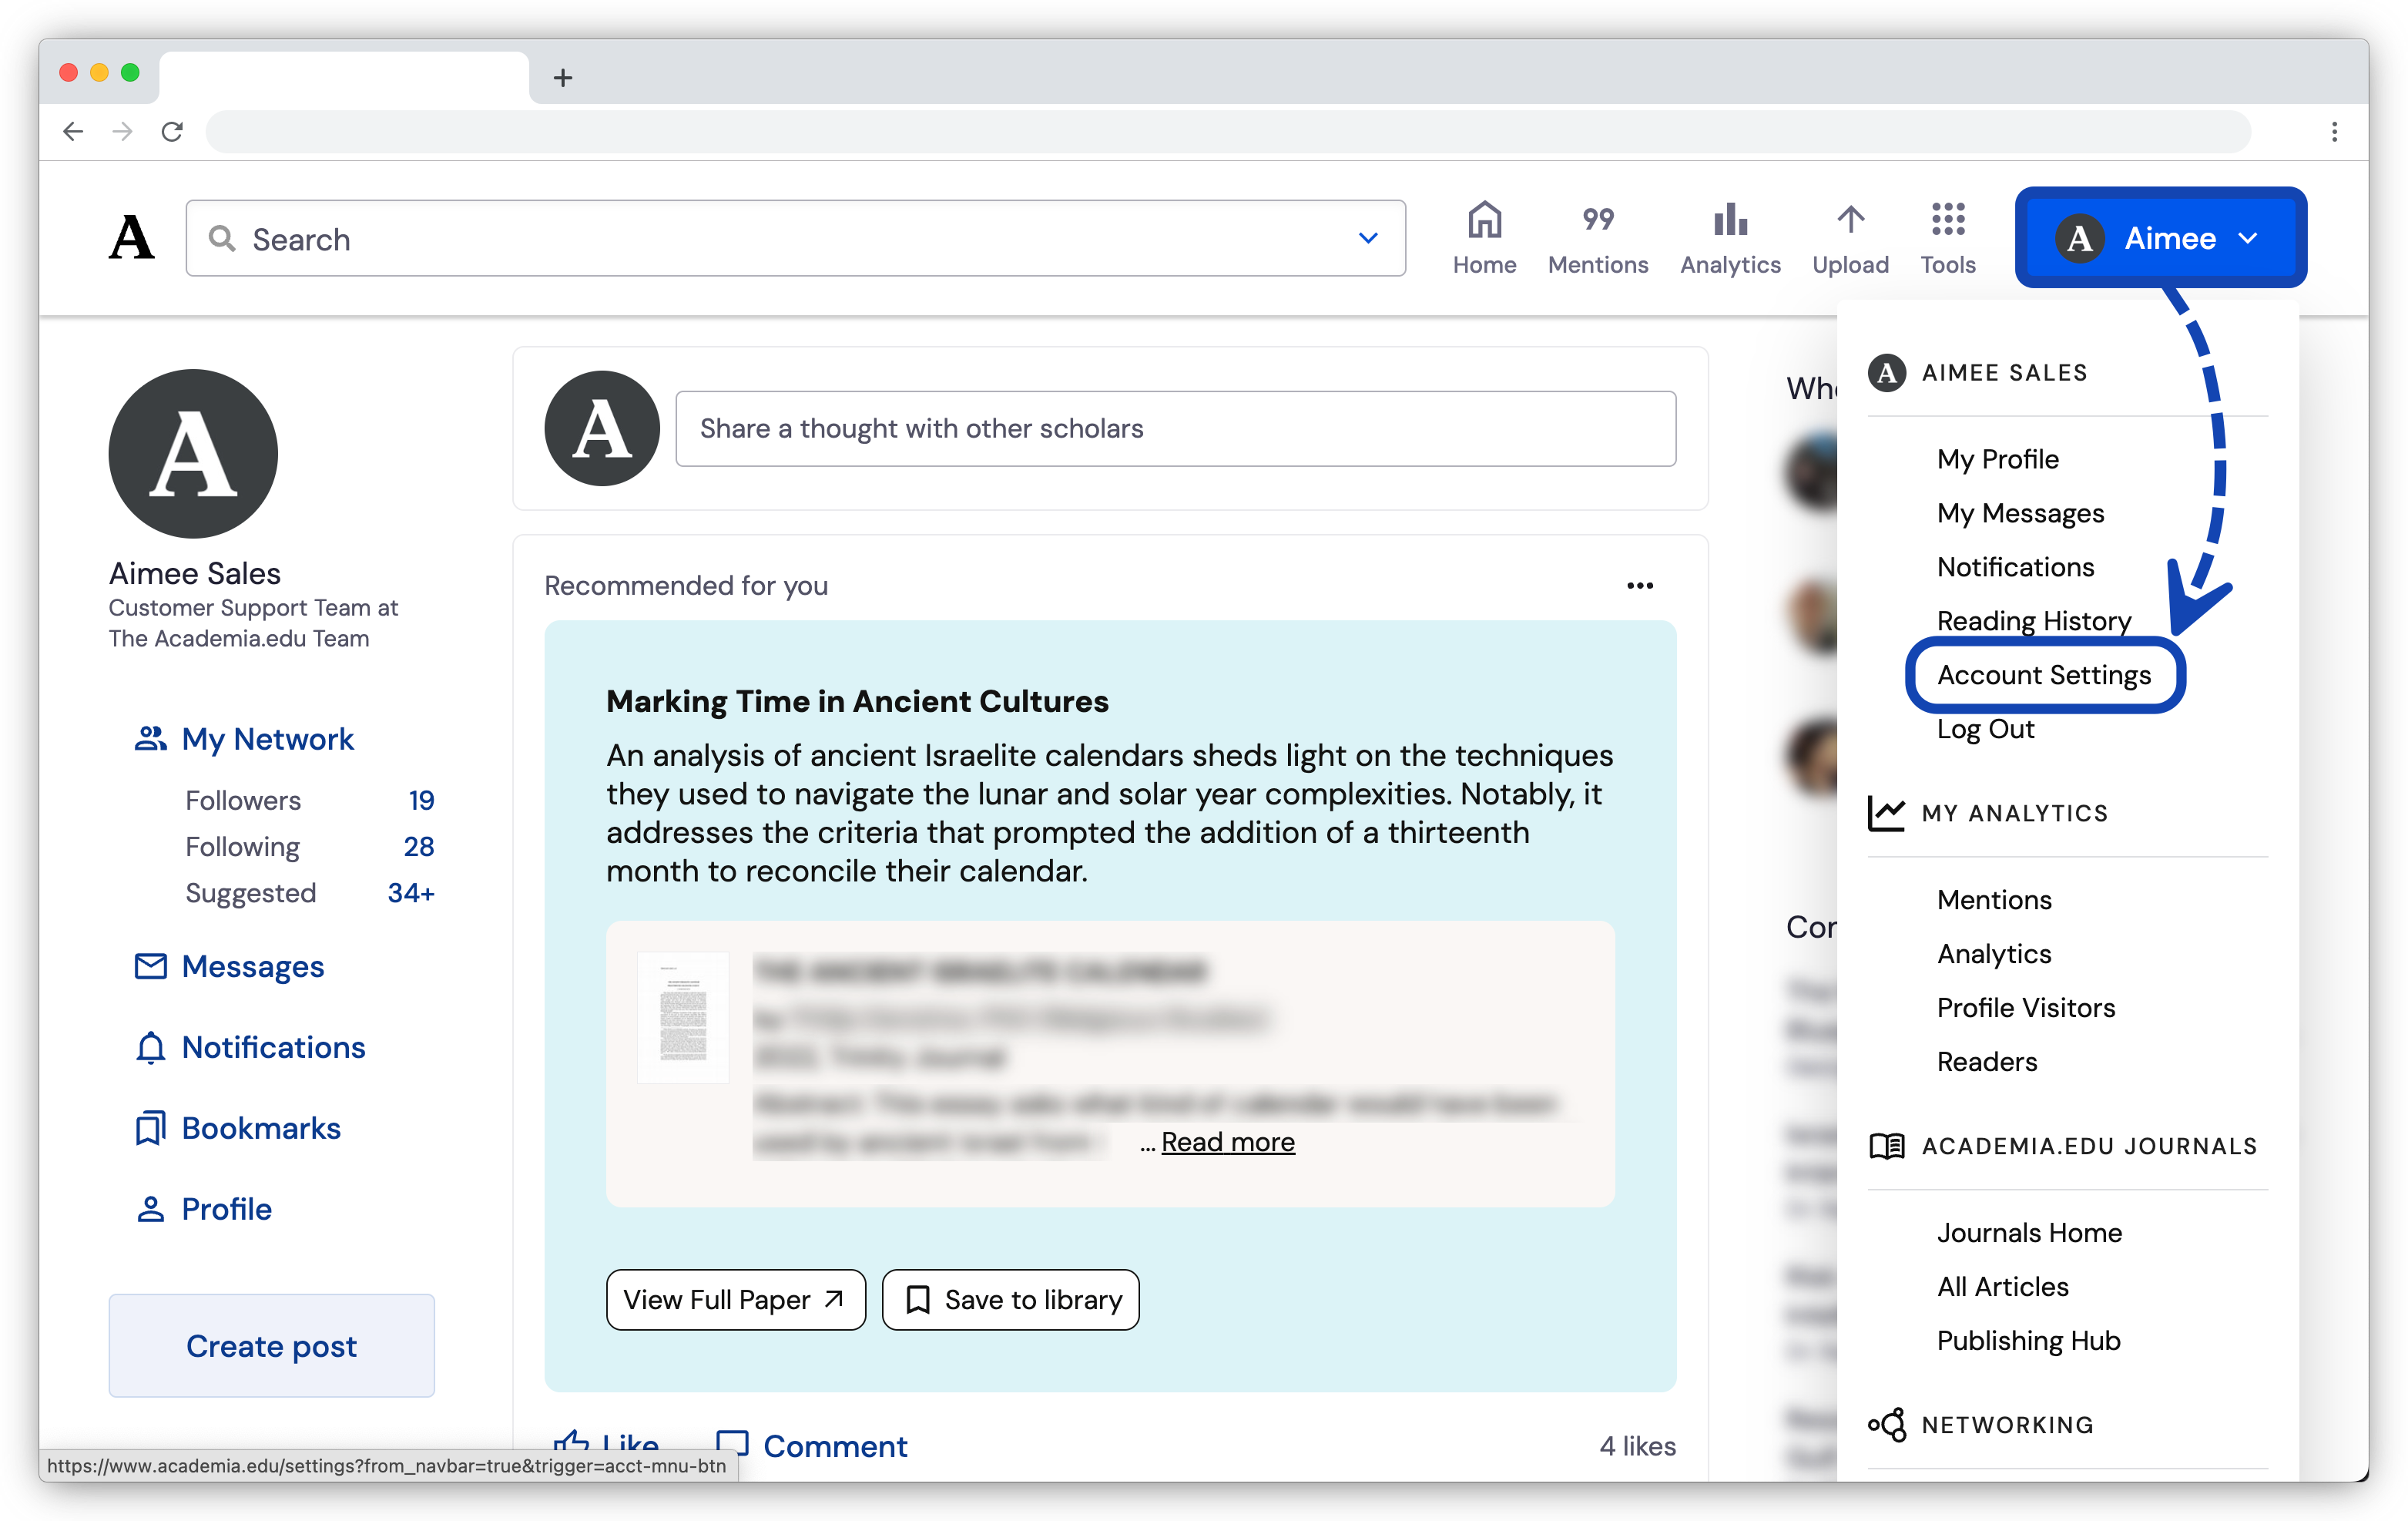Click the Comment link under the post

click(x=835, y=1446)
